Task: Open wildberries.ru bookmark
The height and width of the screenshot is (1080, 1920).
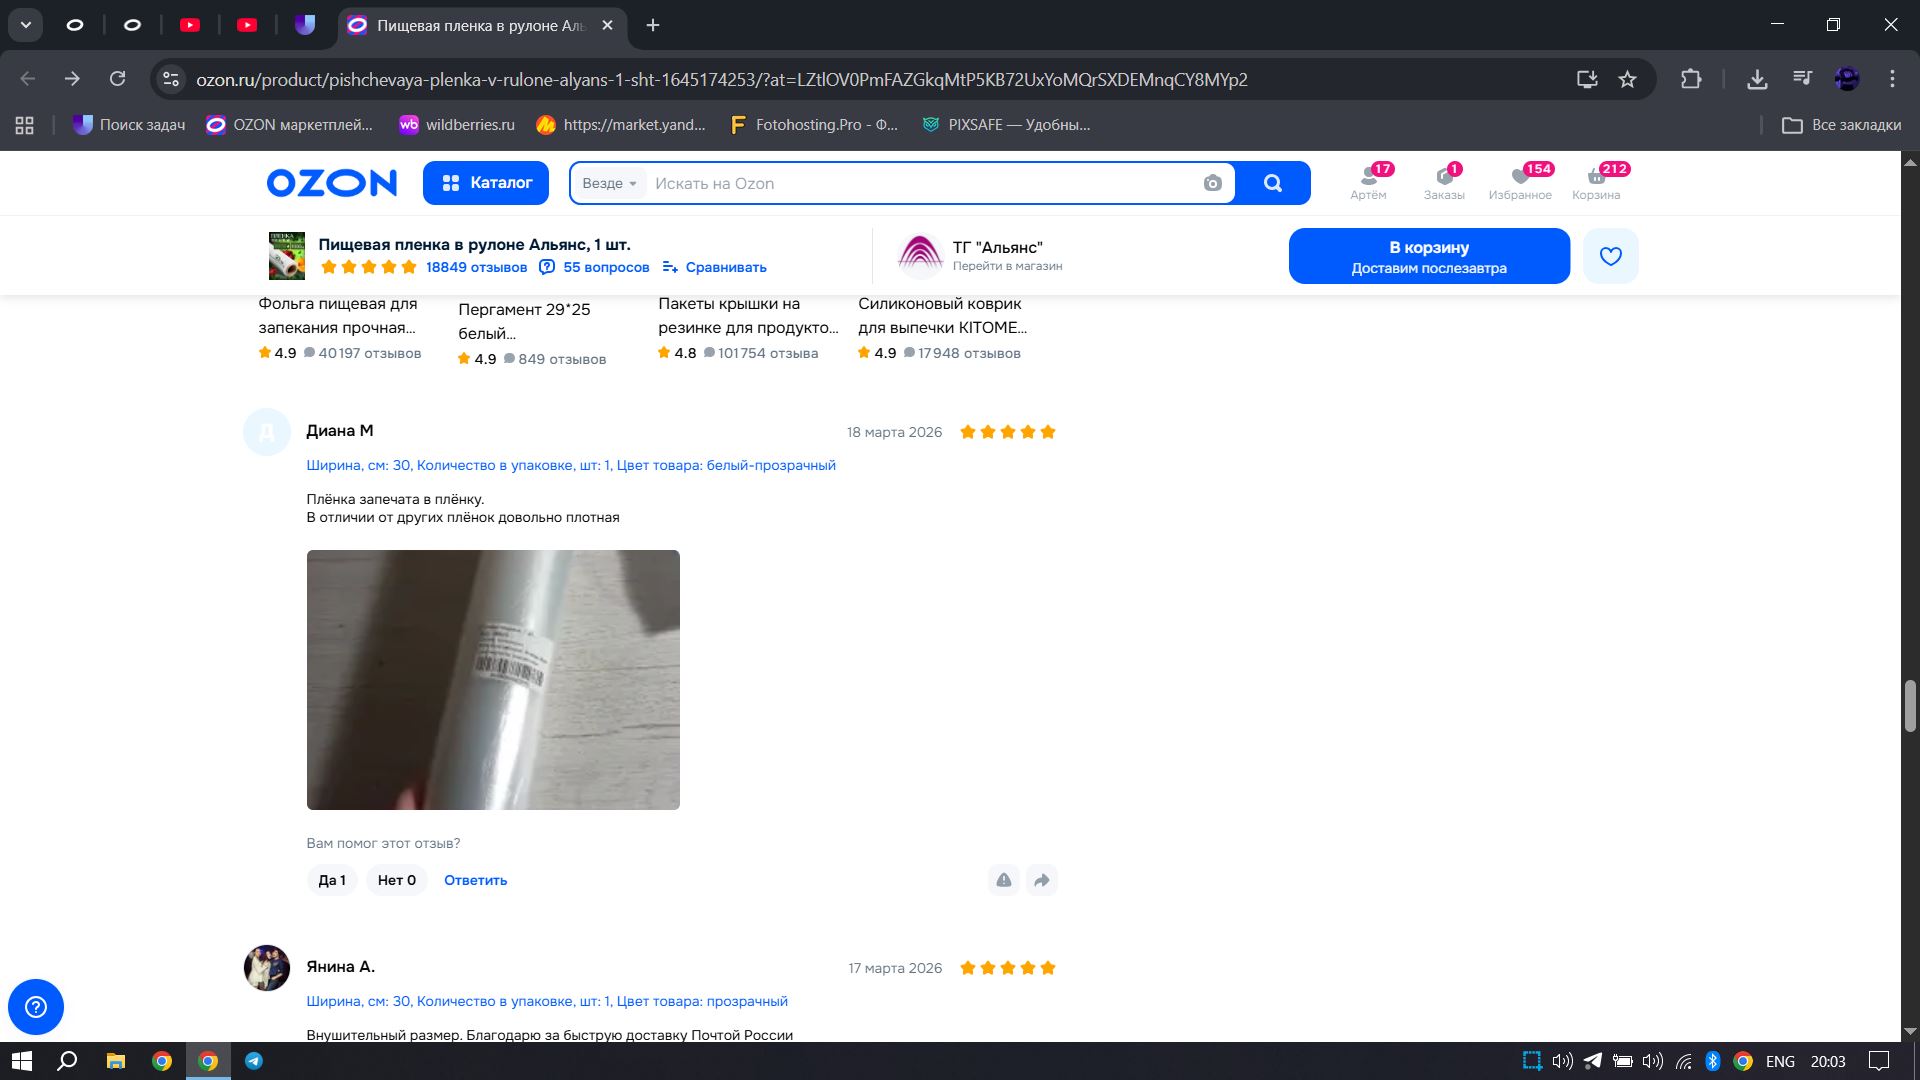Action: [x=457, y=125]
